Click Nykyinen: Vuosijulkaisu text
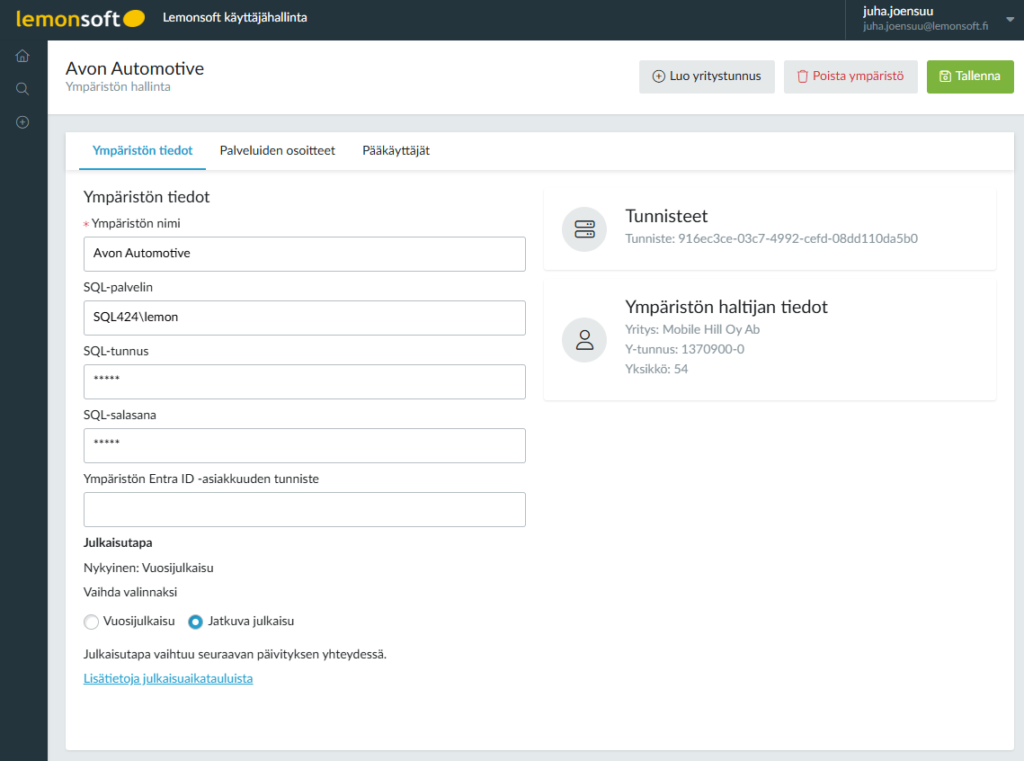 point(148,568)
